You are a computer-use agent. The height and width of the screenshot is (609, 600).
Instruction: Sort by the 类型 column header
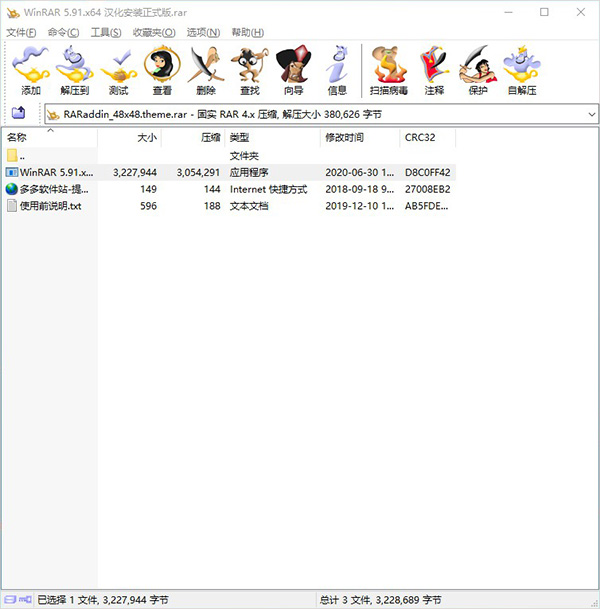[273, 137]
